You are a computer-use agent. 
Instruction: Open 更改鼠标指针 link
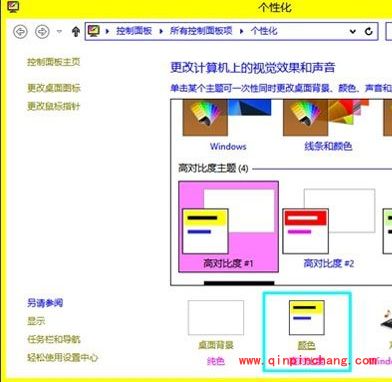coord(54,106)
